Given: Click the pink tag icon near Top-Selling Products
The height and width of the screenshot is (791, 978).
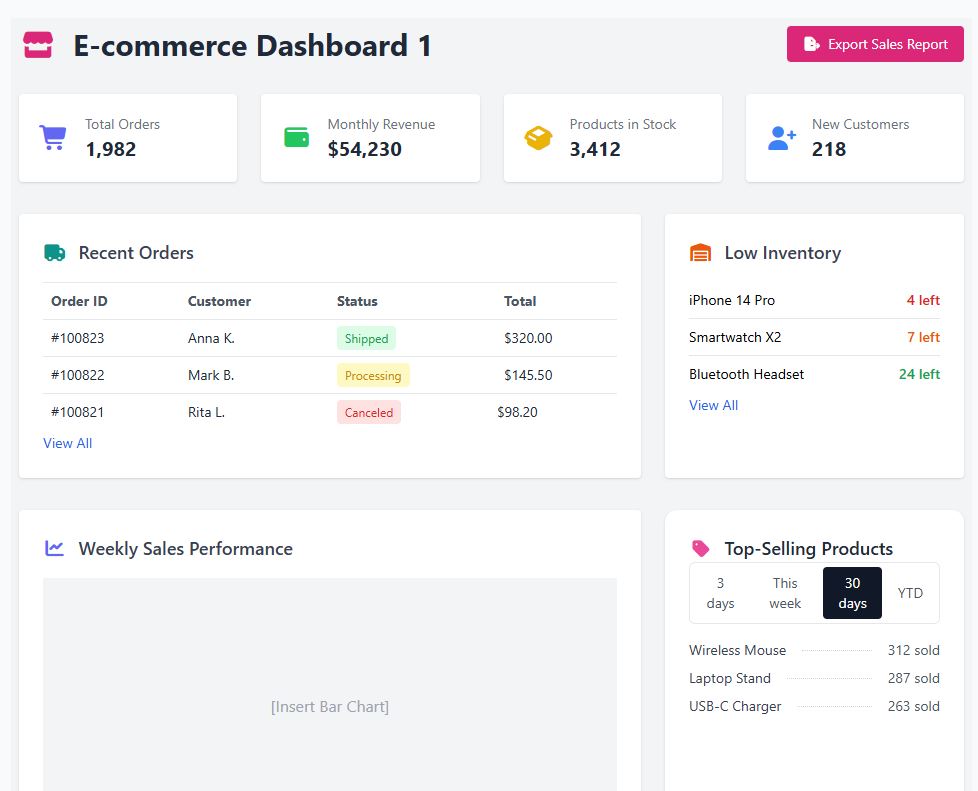Looking at the screenshot, I should click(x=700, y=548).
